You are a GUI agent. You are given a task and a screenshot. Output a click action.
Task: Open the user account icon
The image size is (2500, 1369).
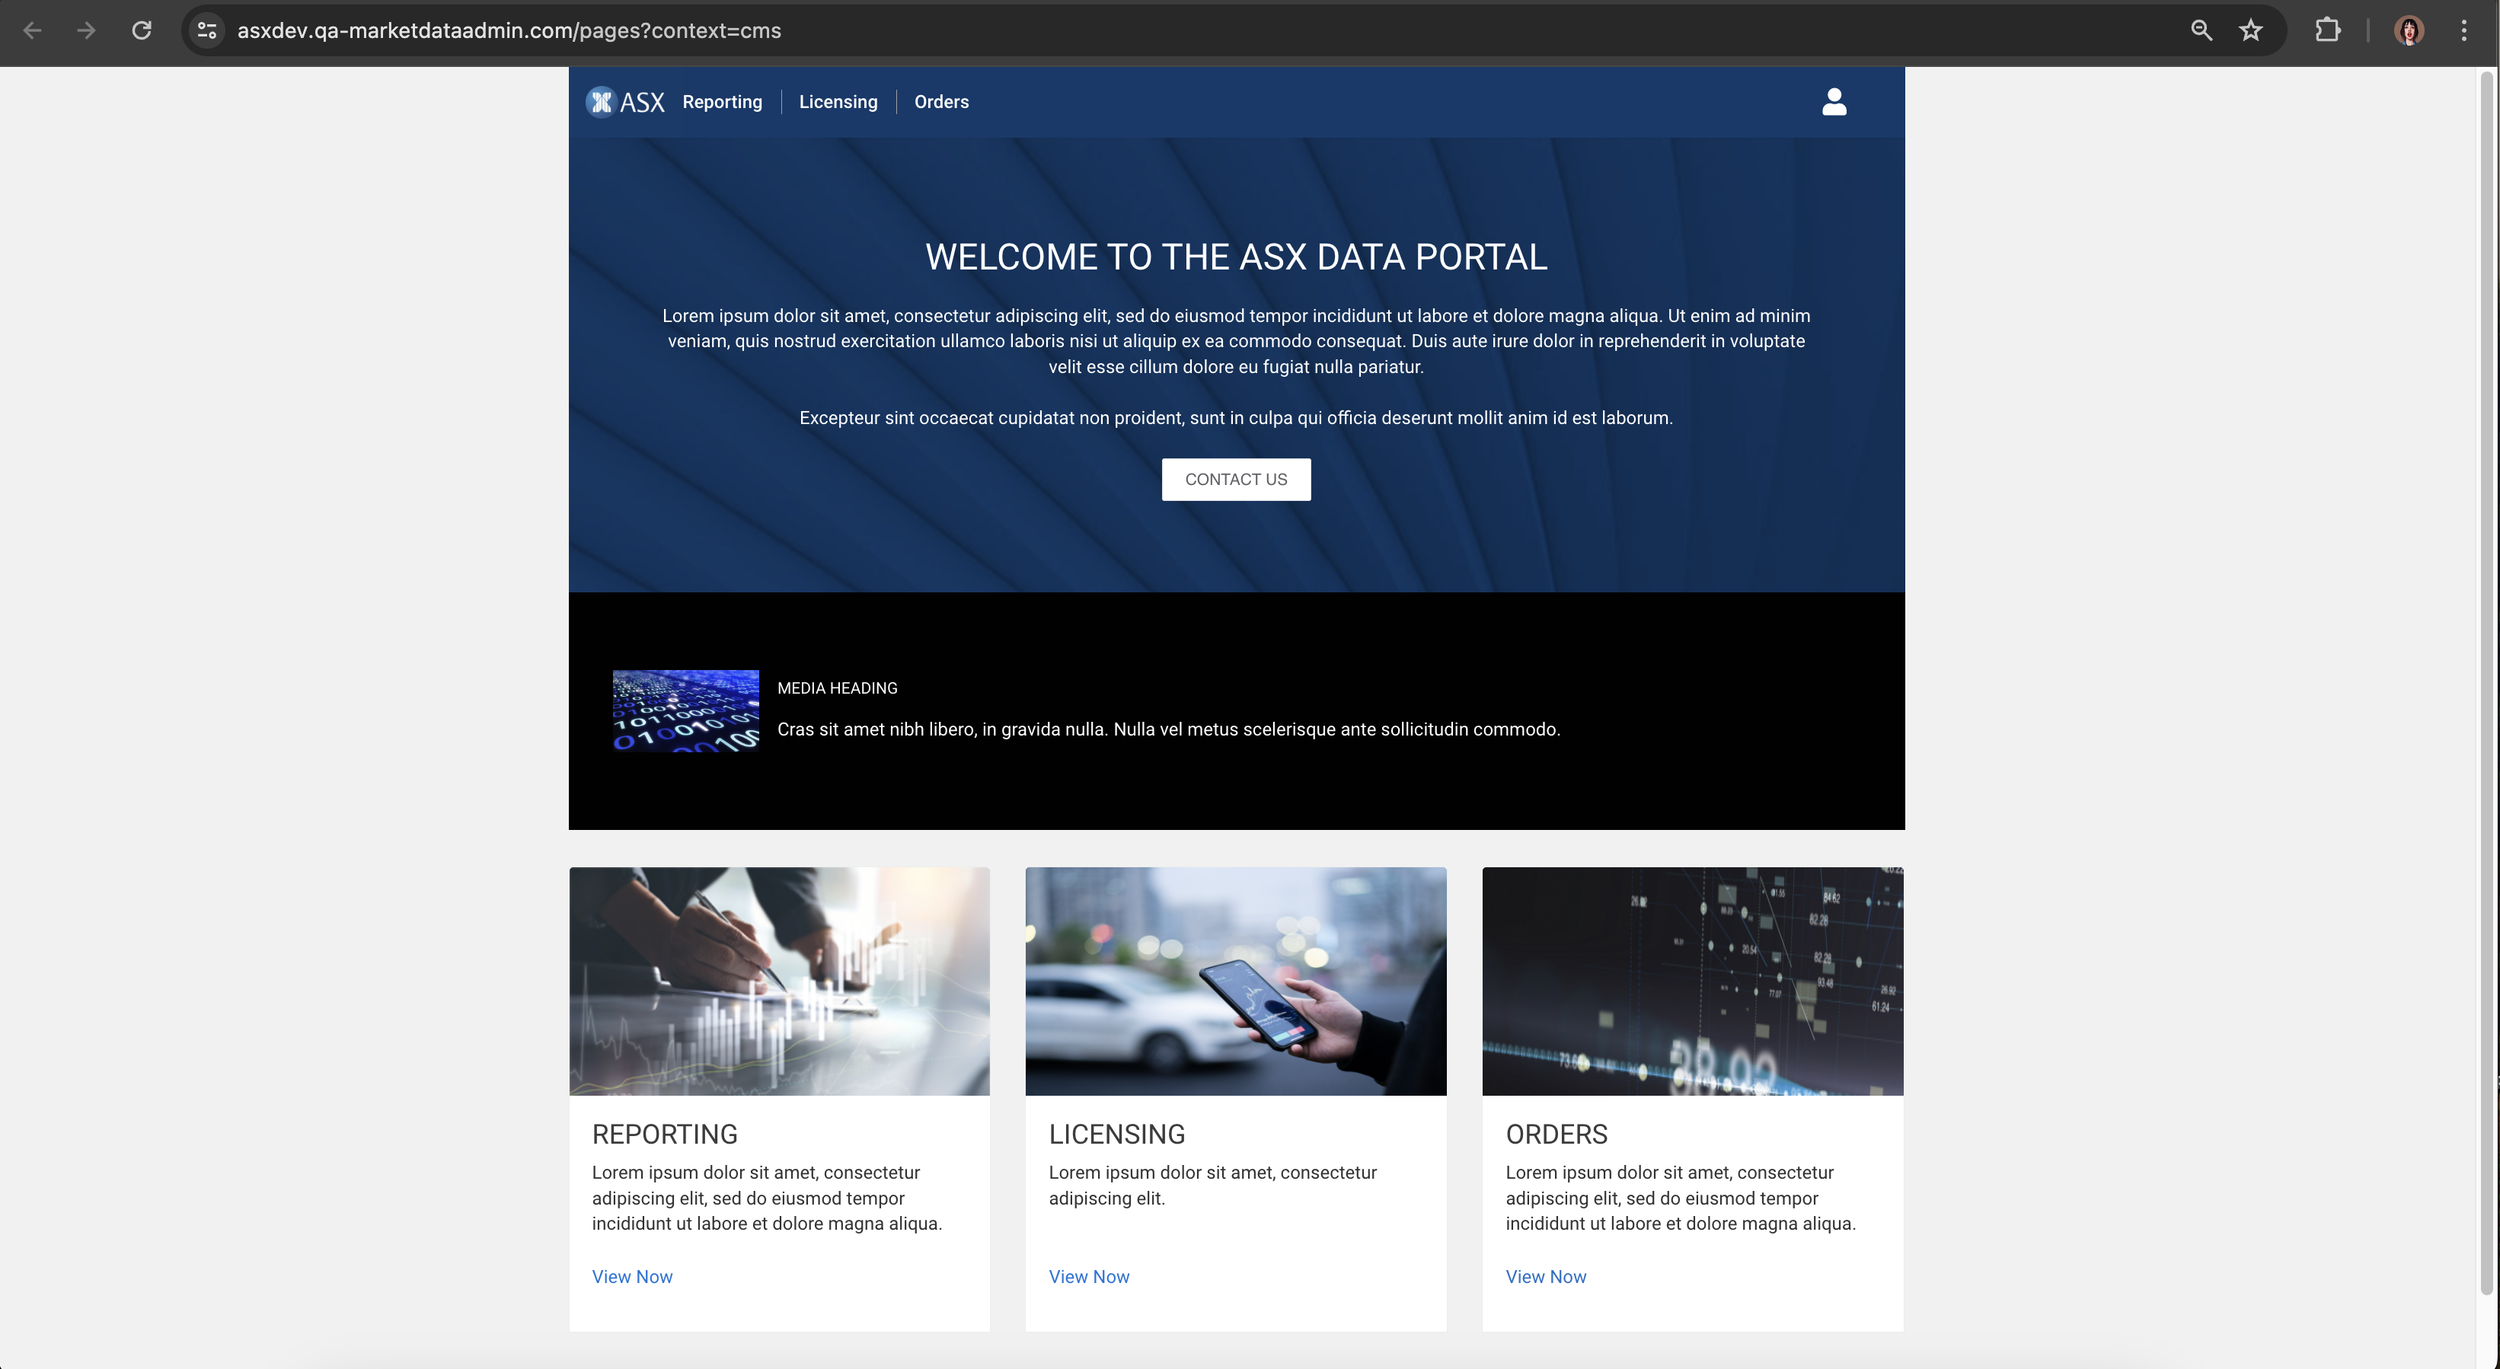pyautogui.click(x=1833, y=101)
